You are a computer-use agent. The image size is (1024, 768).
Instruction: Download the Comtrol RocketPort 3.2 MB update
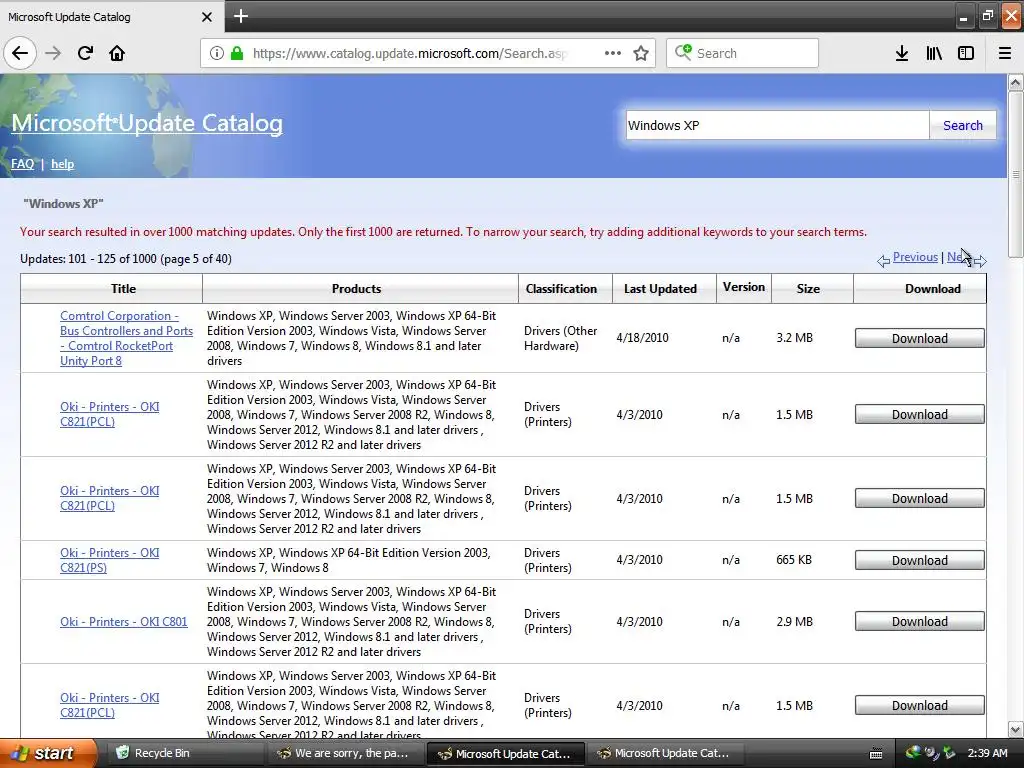tap(920, 338)
